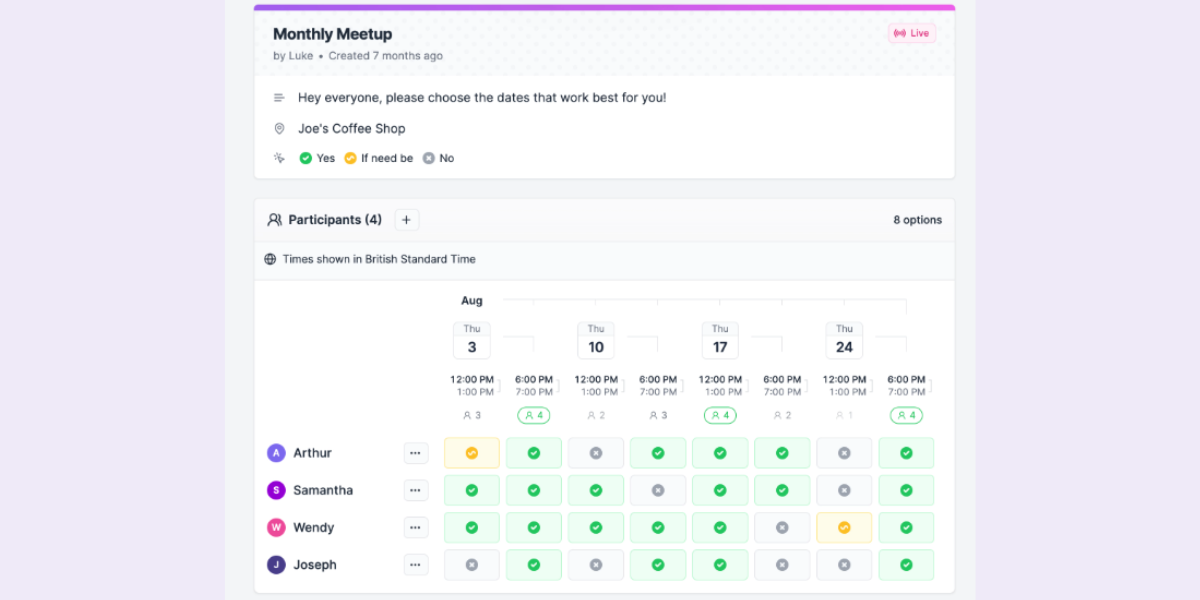Image resolution: width=1200 pixels, height=600 pixels.
Task: Click the green 4 count badge under Aug 24 evening
Action: coord(906,415)
